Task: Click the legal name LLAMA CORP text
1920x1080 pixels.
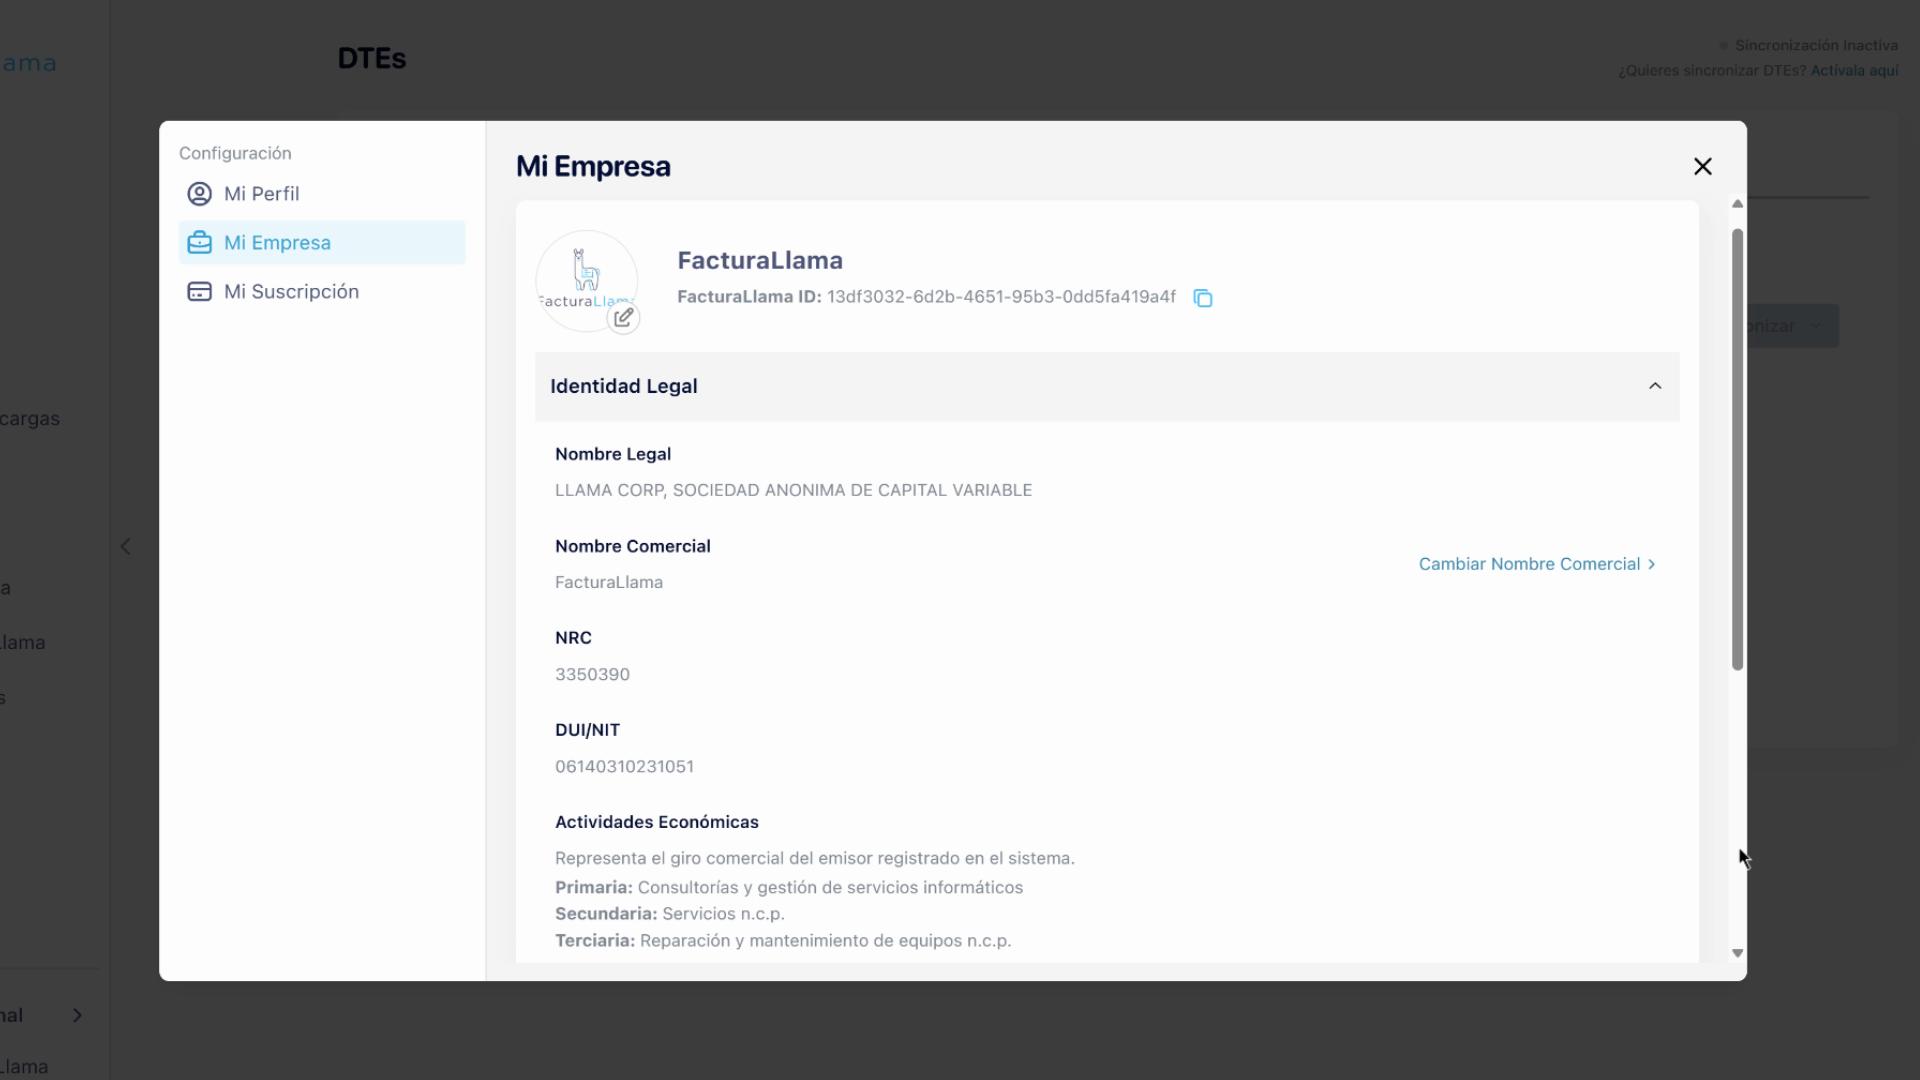Action: coord(793,490)
